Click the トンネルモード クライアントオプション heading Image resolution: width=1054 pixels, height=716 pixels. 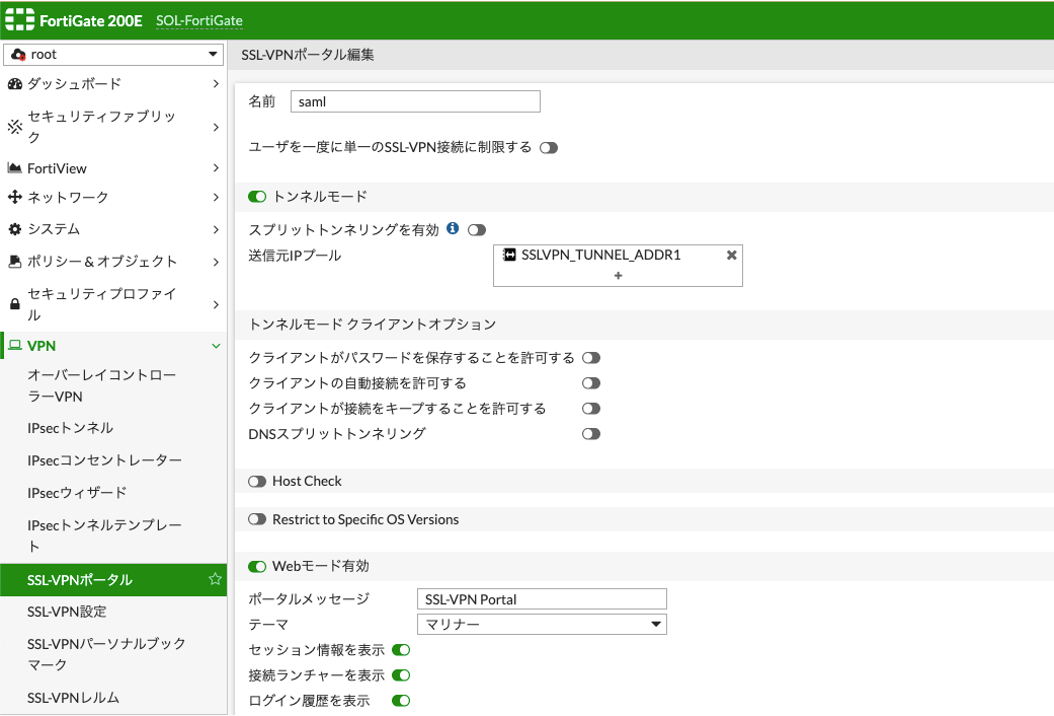pos(372,325)
